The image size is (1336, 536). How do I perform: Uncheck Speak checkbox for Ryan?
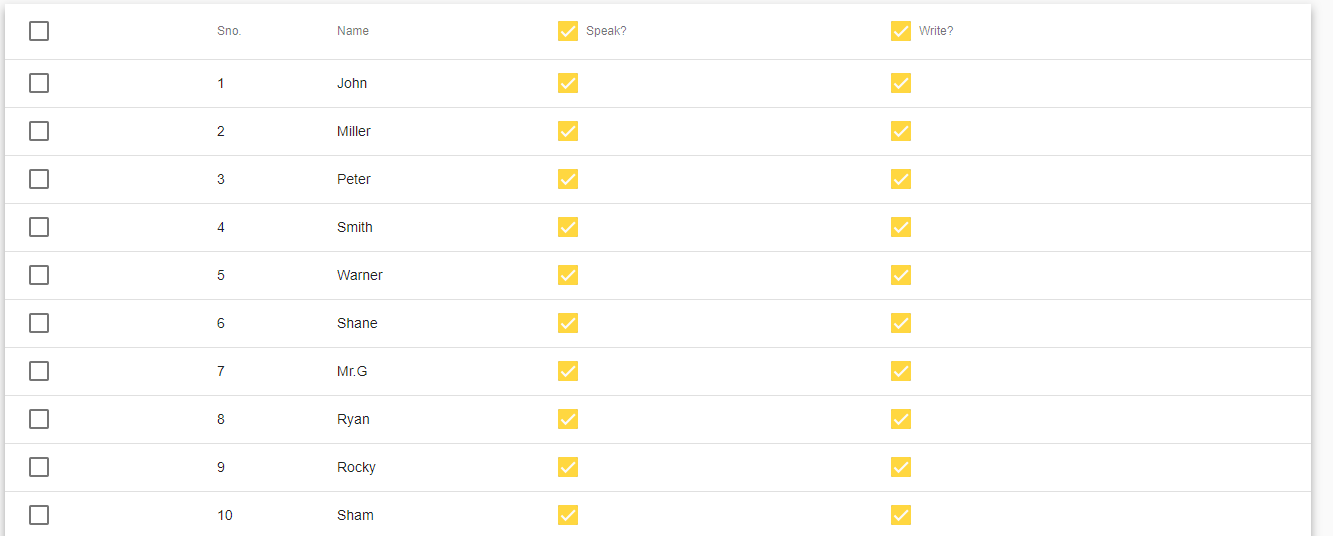[568, 419]
